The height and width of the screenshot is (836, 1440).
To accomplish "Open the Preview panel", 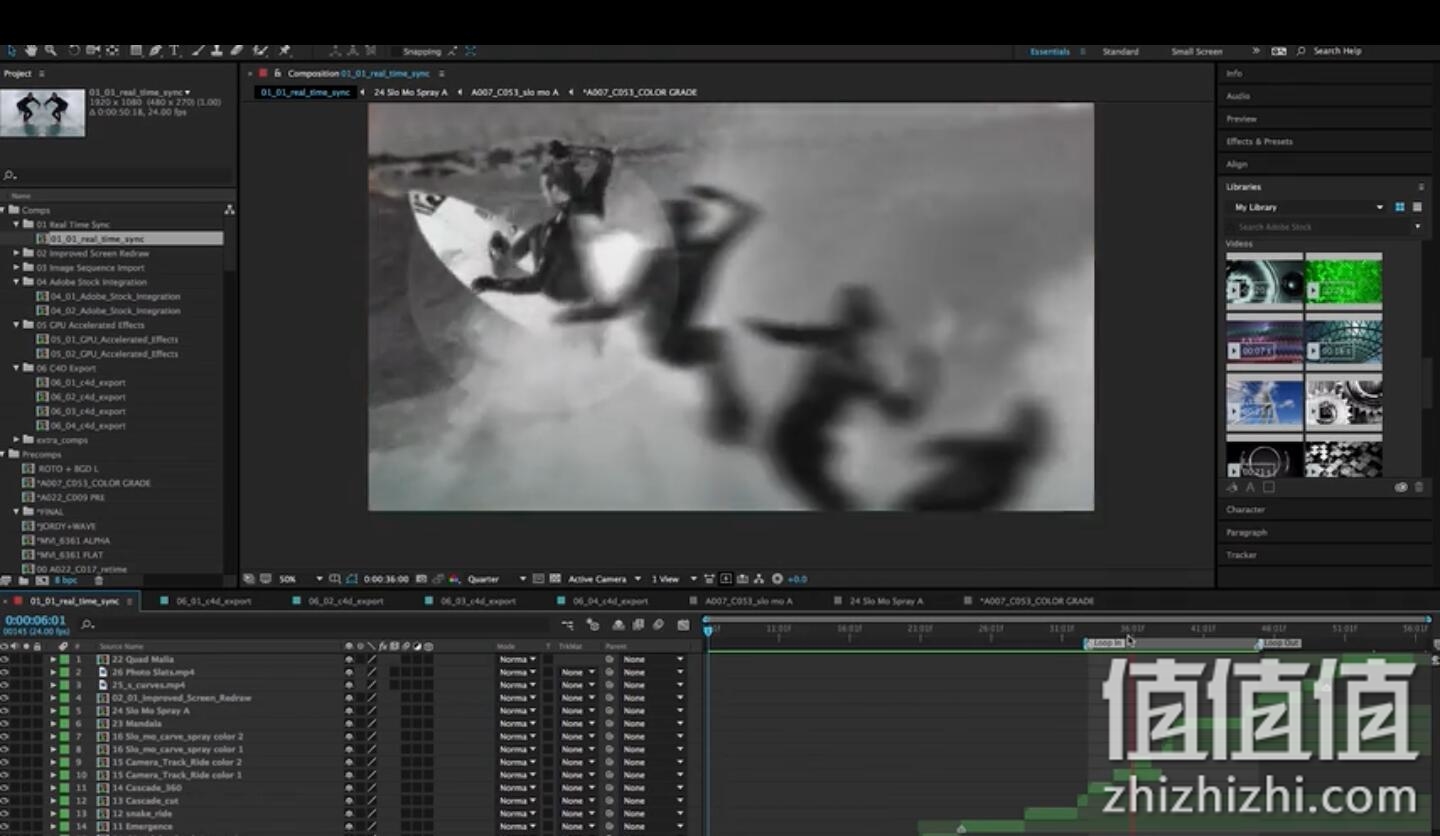I will pos(1241,119).
